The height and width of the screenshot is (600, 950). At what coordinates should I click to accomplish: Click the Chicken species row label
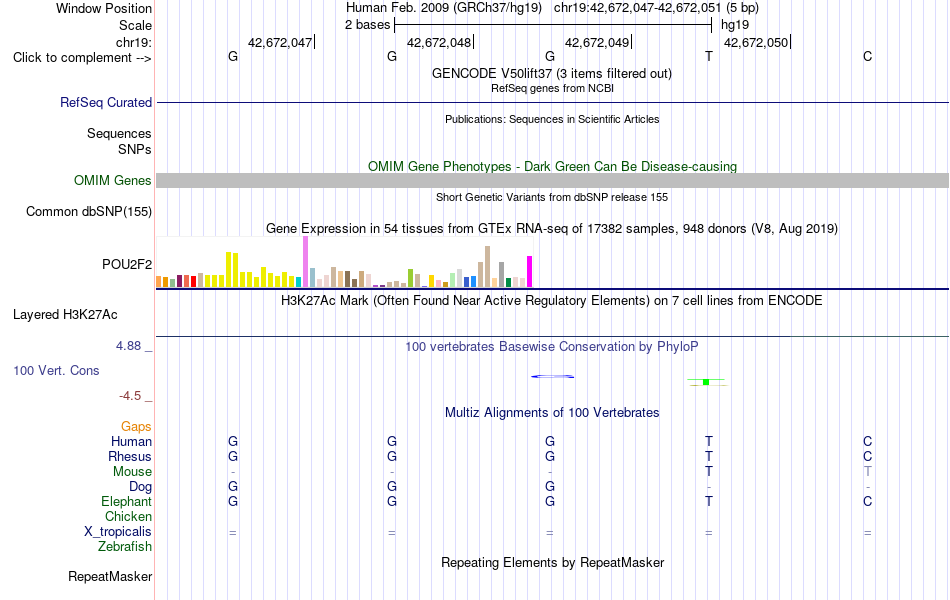[x=128, y=516]
